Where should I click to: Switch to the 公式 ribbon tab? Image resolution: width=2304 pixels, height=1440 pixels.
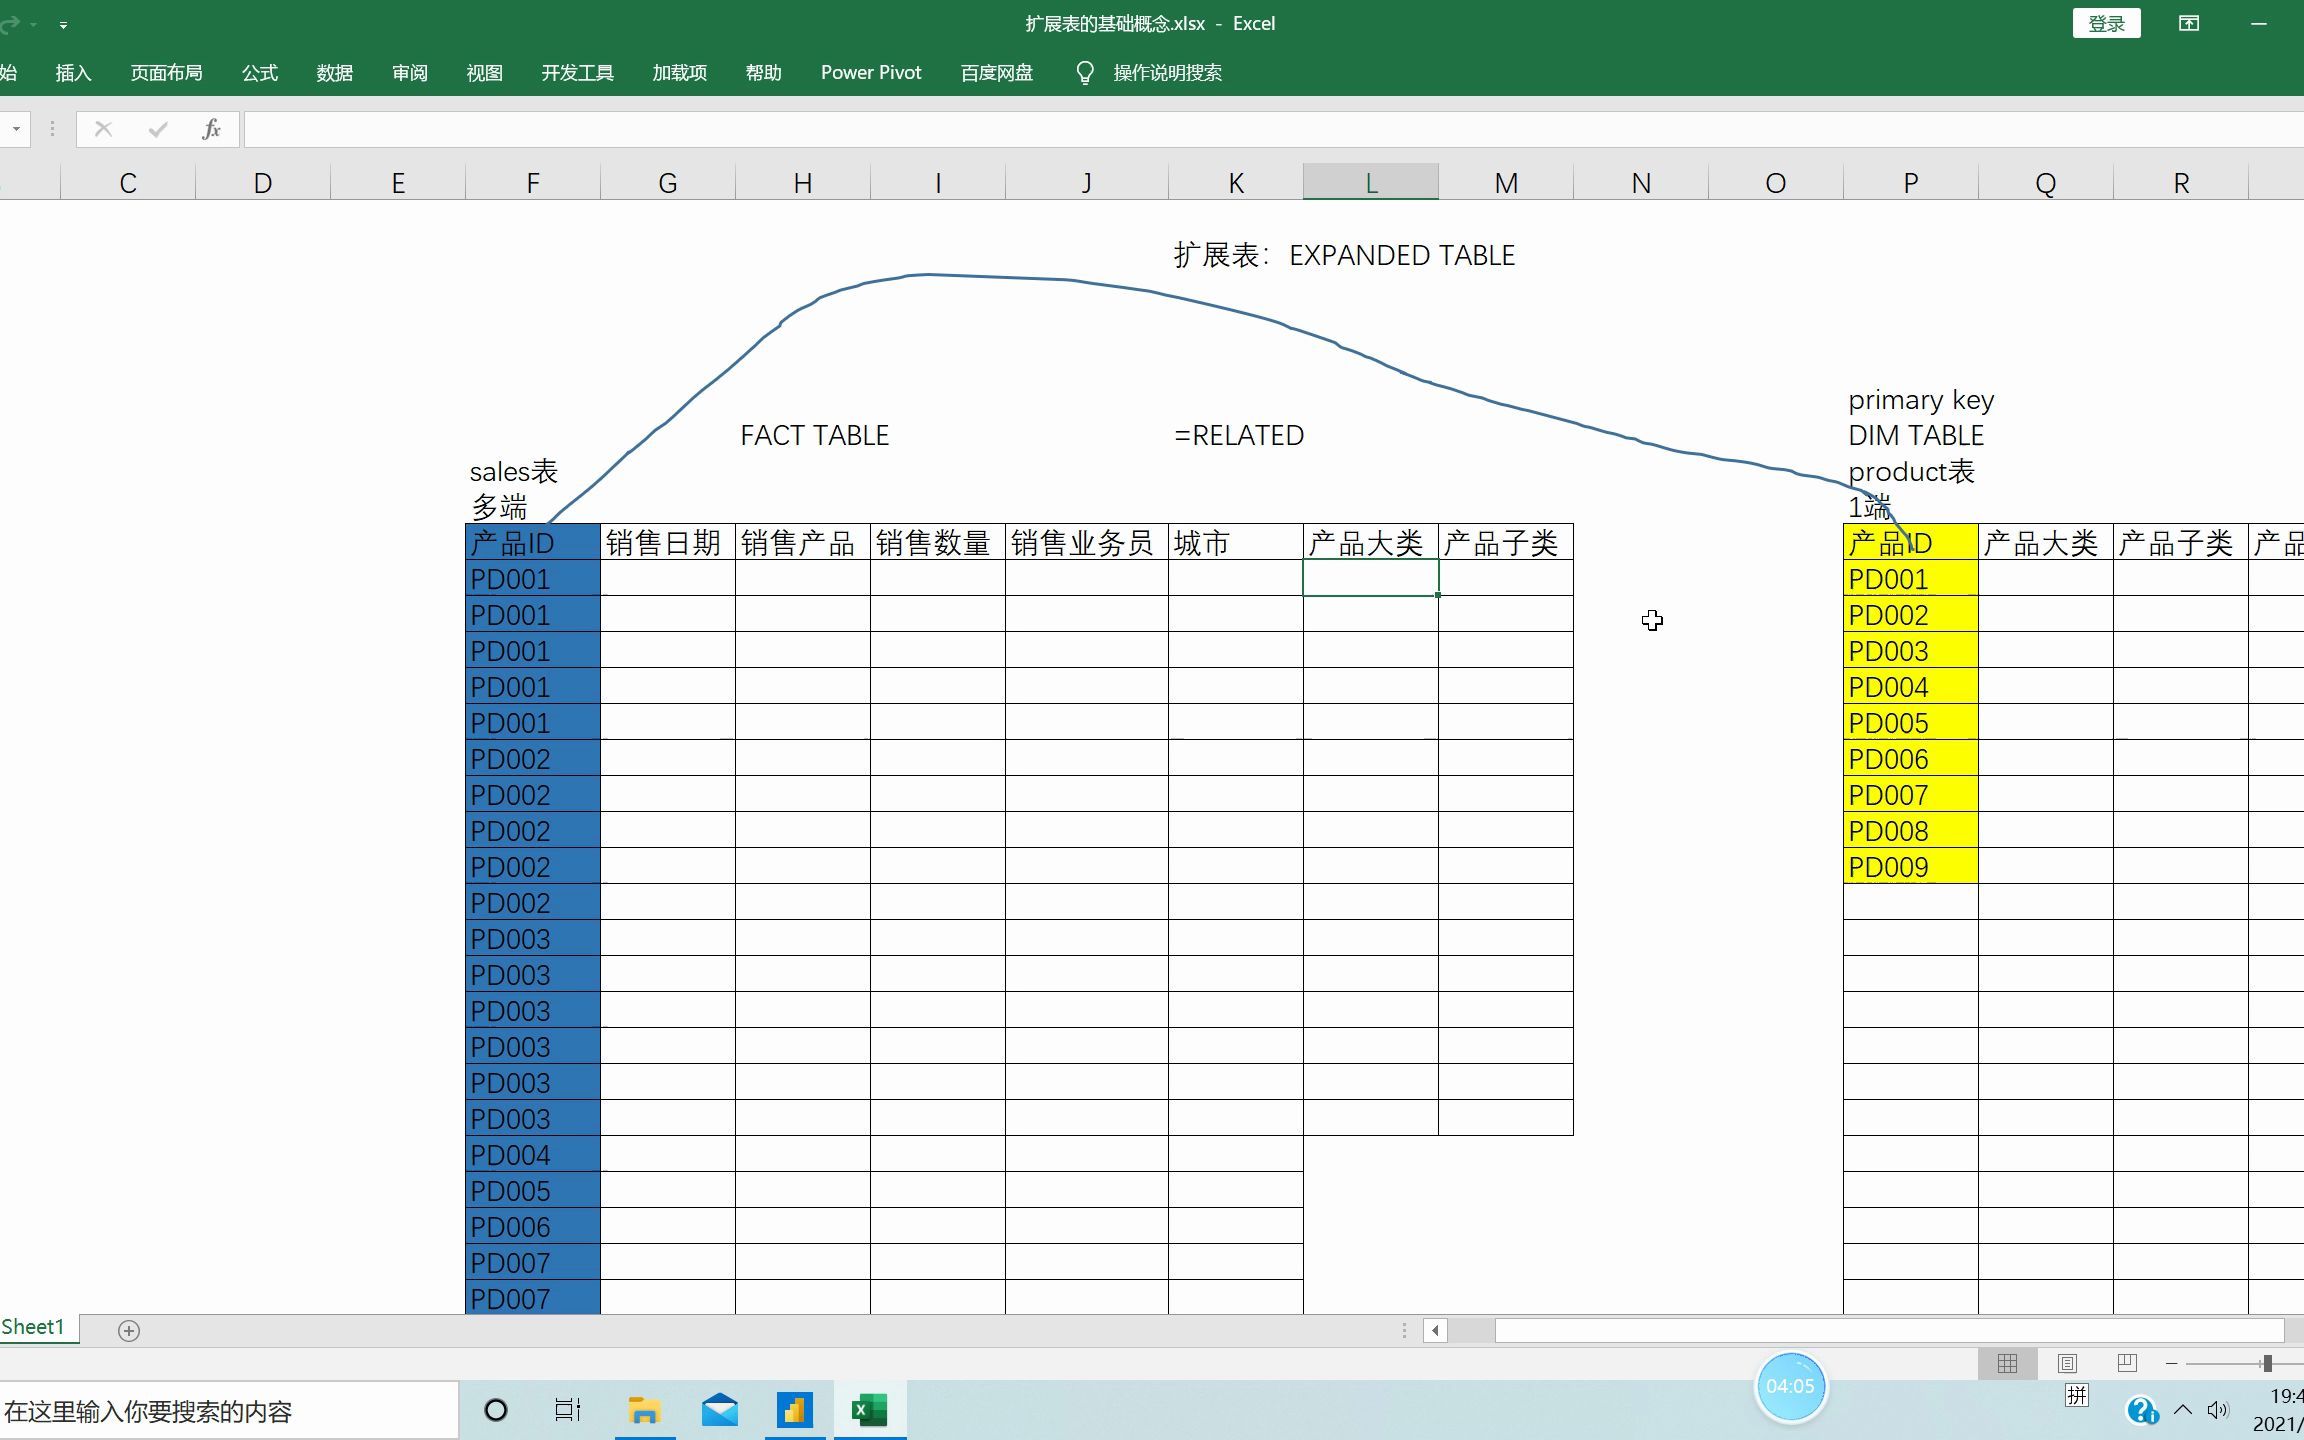(x=259, y=73)
